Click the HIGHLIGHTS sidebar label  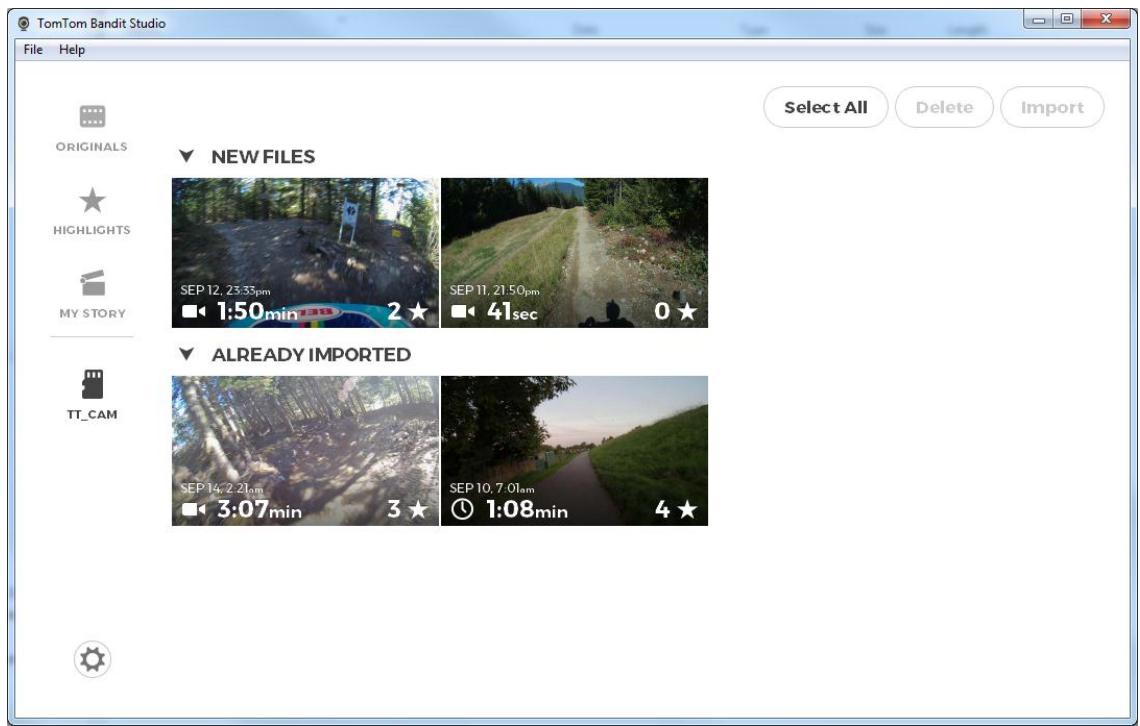(92, 230)
